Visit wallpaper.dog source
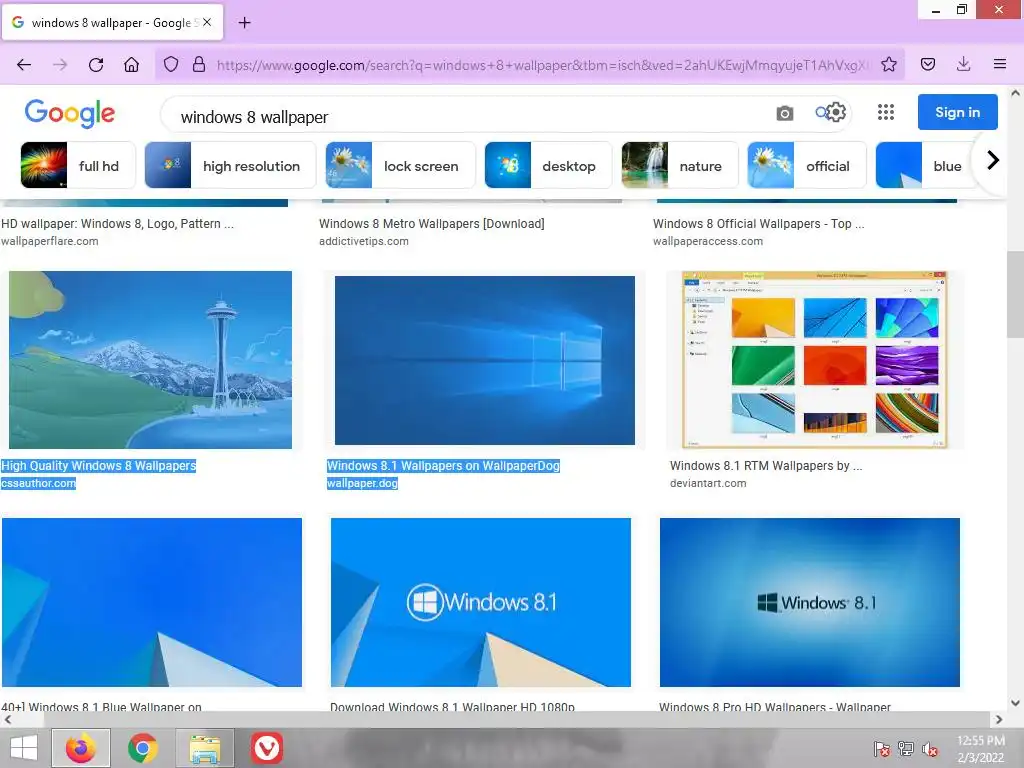1024x768 pixels. [362, 483]
